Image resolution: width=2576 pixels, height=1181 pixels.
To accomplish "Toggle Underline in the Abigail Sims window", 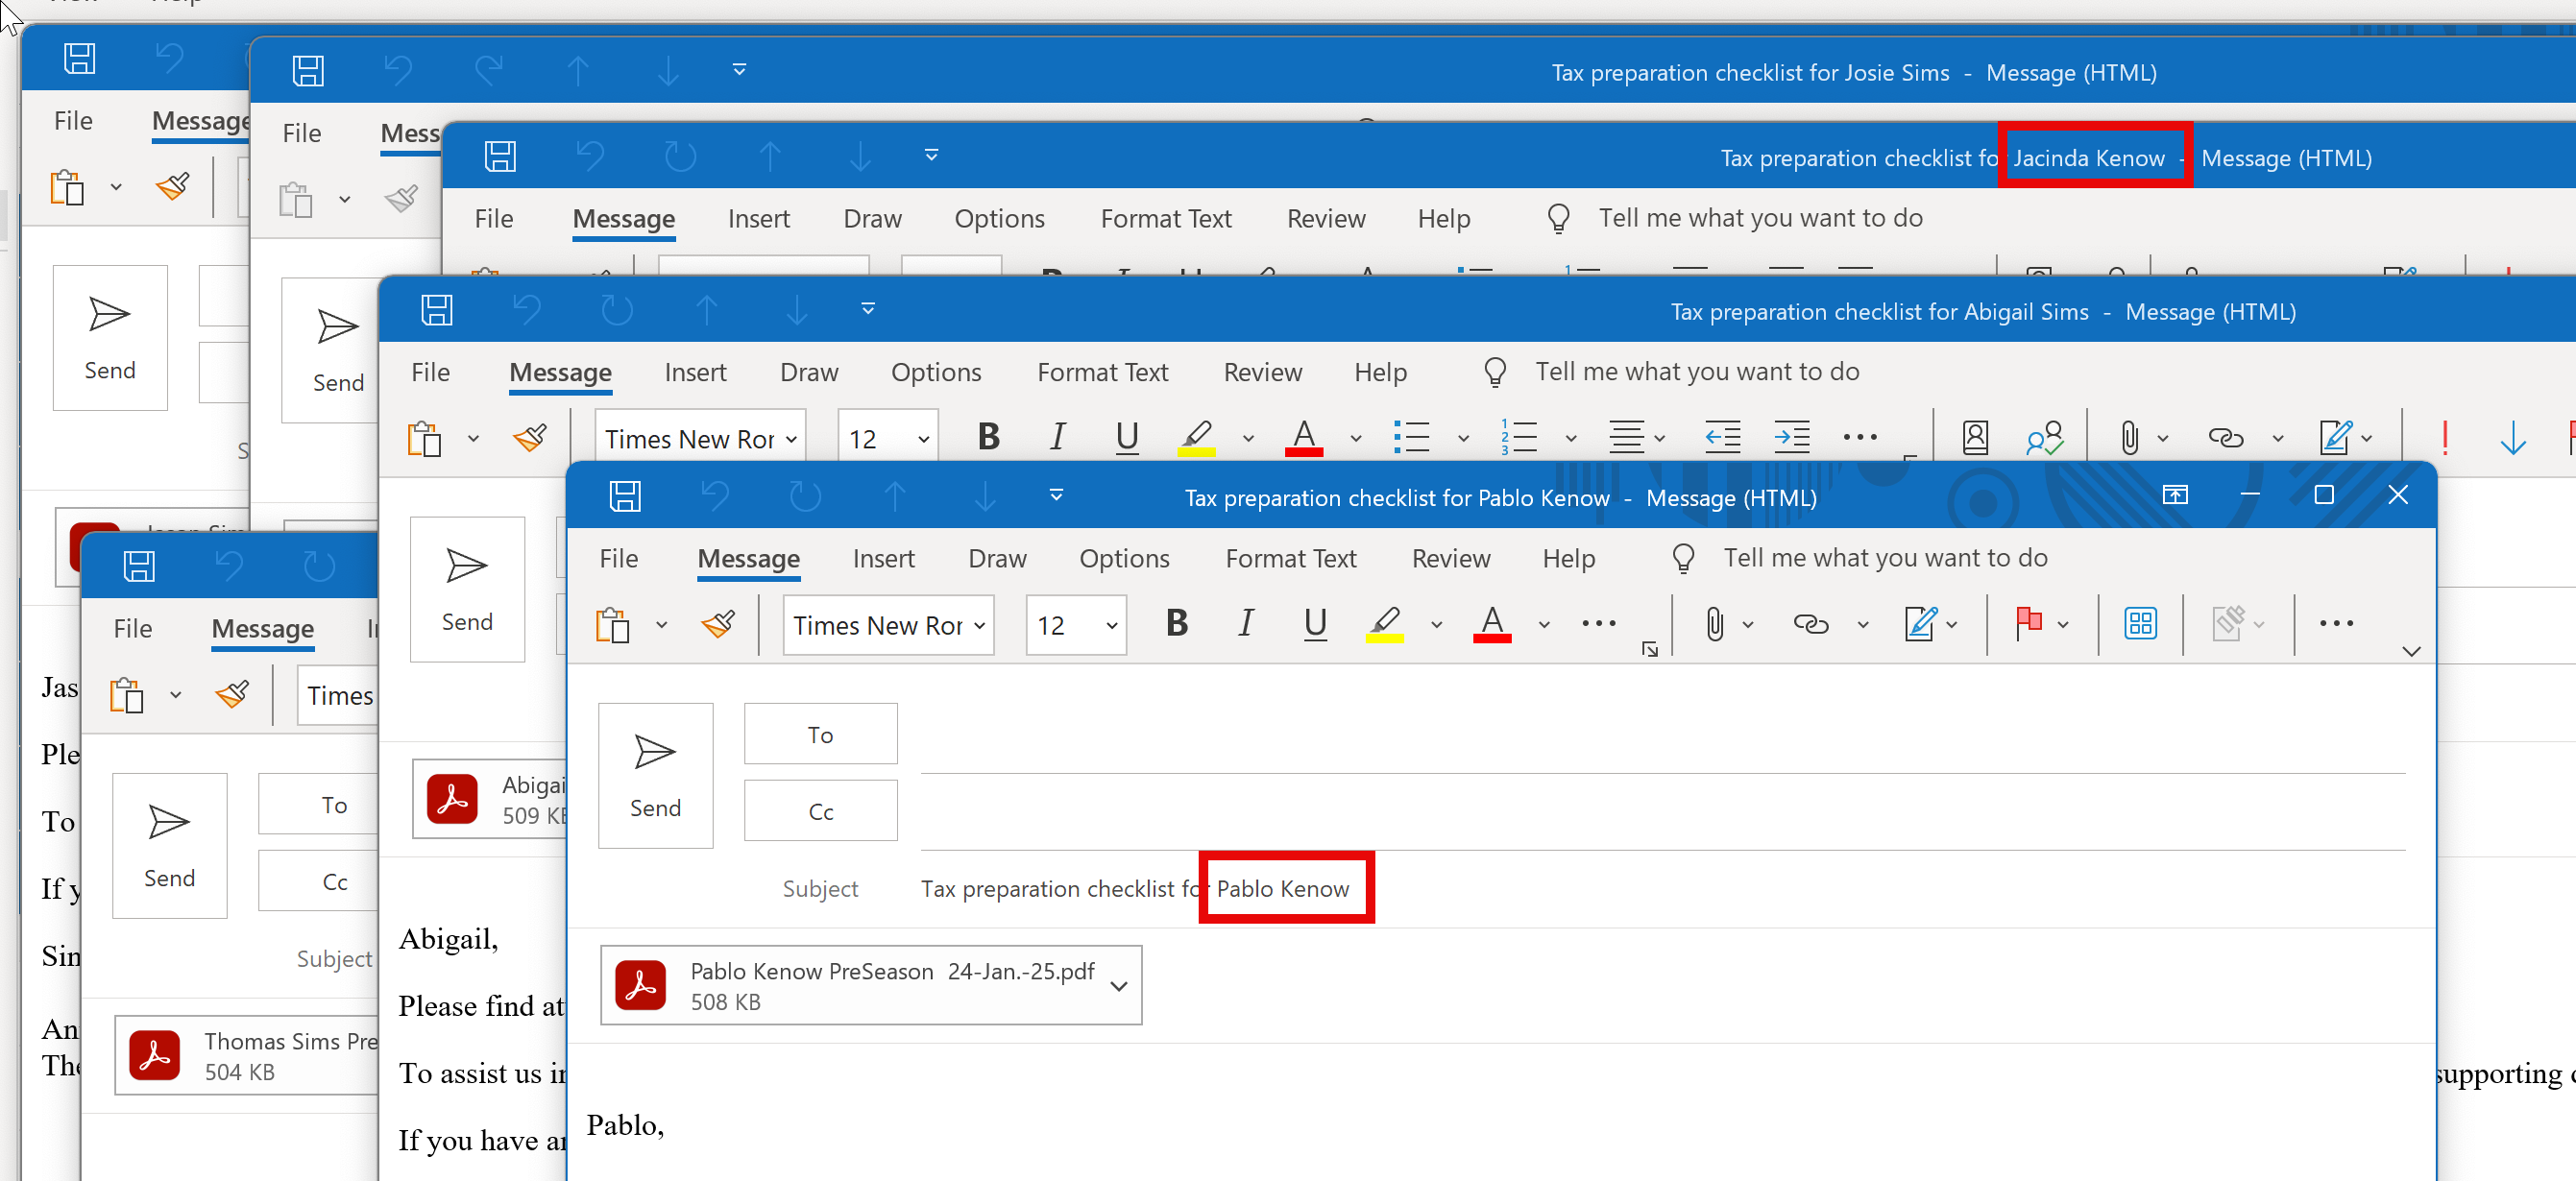I will pos(1127,437).
